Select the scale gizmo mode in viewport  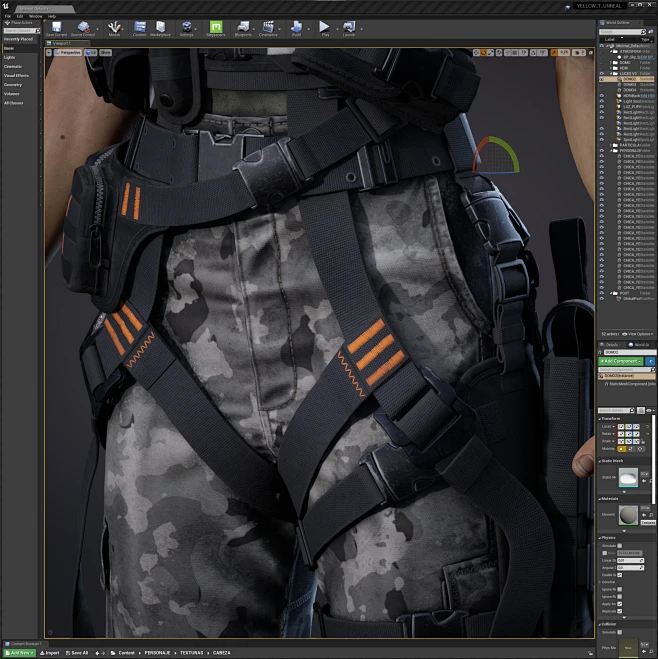pos(491,53)
